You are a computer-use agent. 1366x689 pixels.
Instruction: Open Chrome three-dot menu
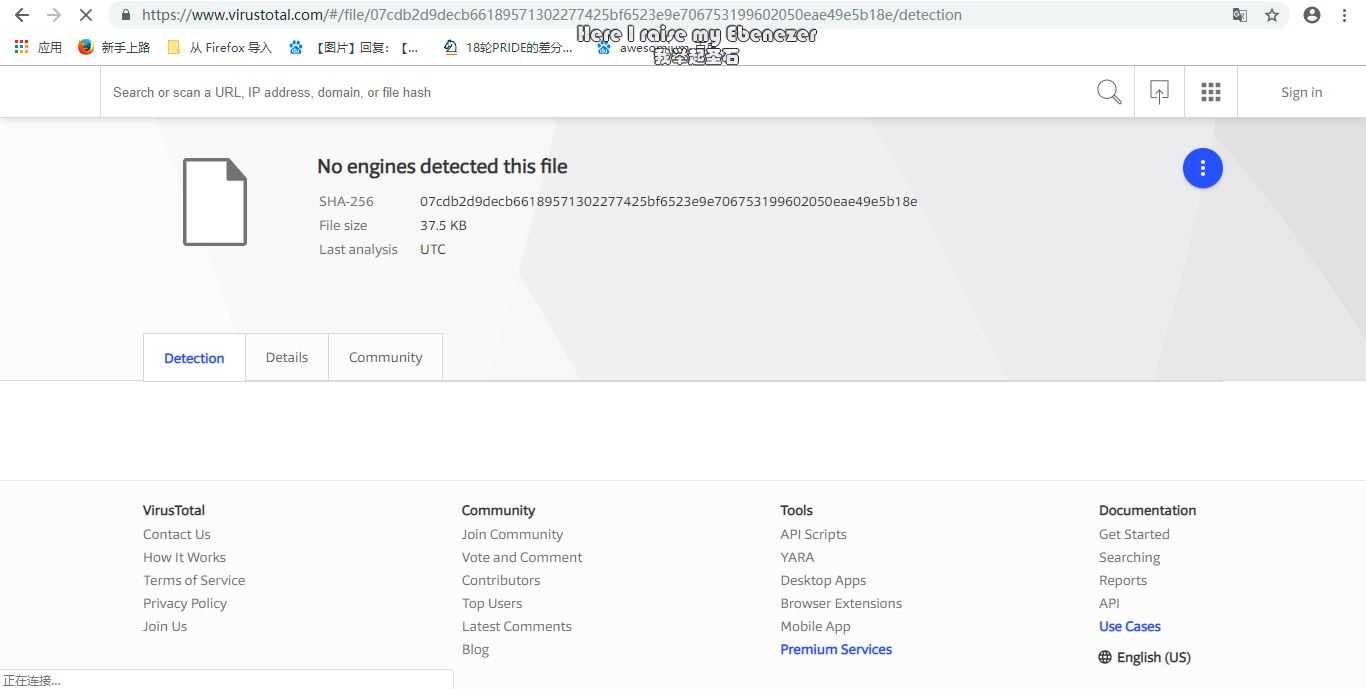pyautogui.click(x=1344, y=15)
